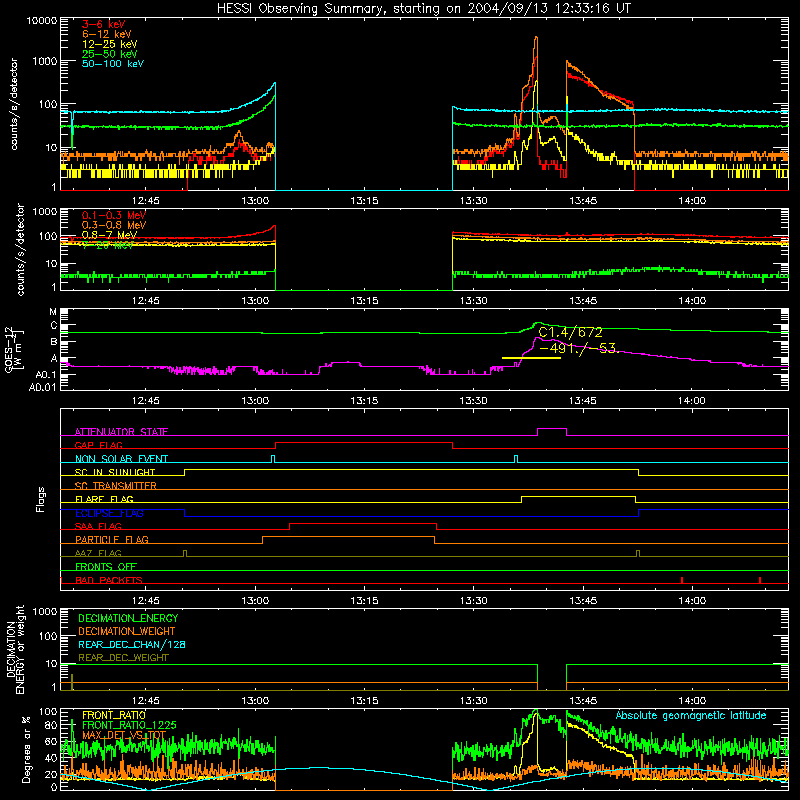Click the vertical Flags axis label
The image size is (800, 800).
[x=41, y=499]
